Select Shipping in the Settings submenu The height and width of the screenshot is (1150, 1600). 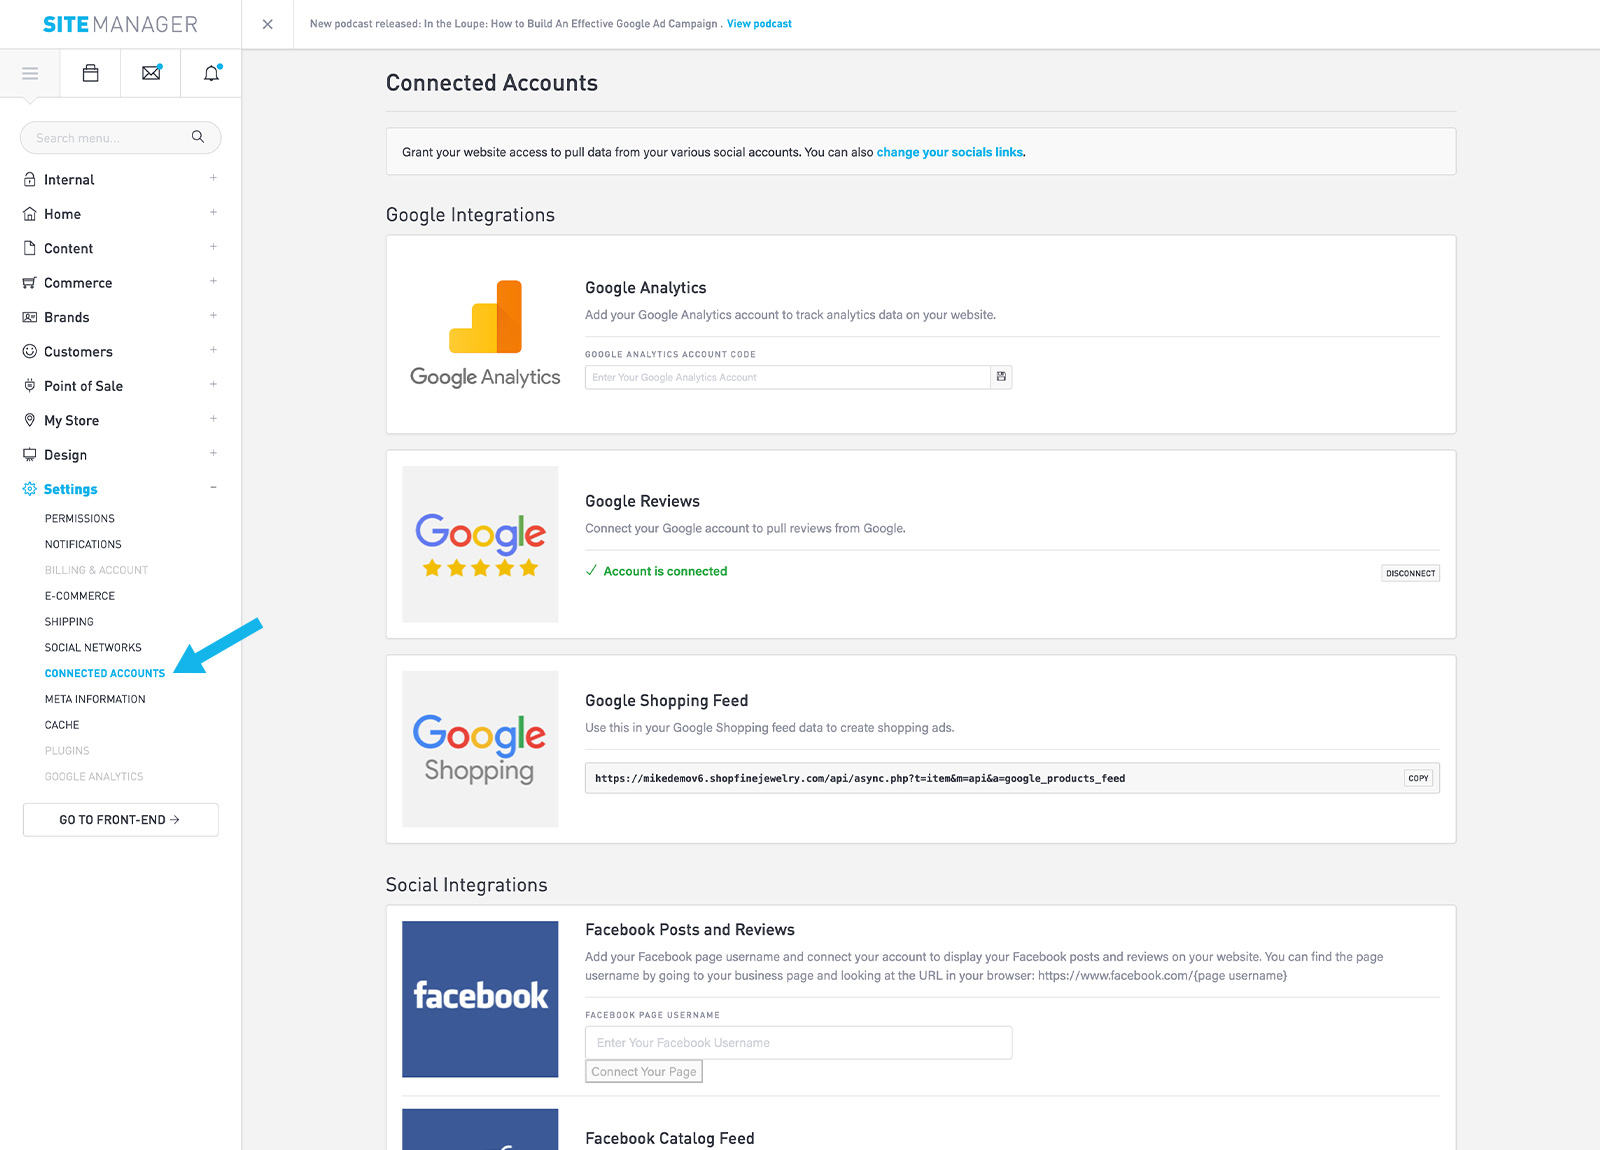69,622
